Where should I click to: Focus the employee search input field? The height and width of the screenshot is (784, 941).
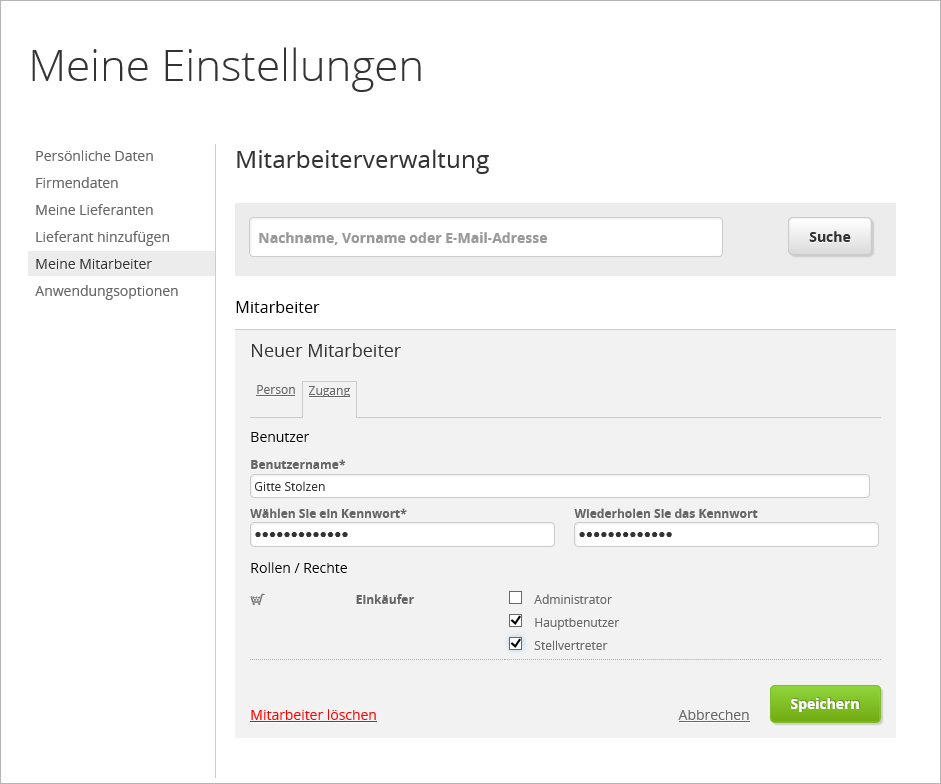[x=485, y=238]
